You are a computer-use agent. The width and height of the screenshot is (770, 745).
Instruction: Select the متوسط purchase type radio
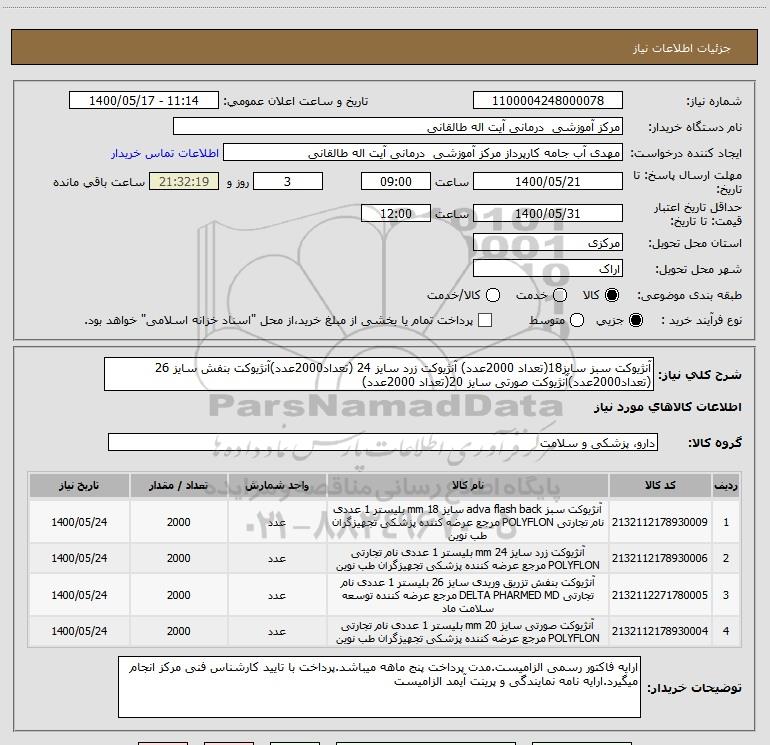pos(577,320)
